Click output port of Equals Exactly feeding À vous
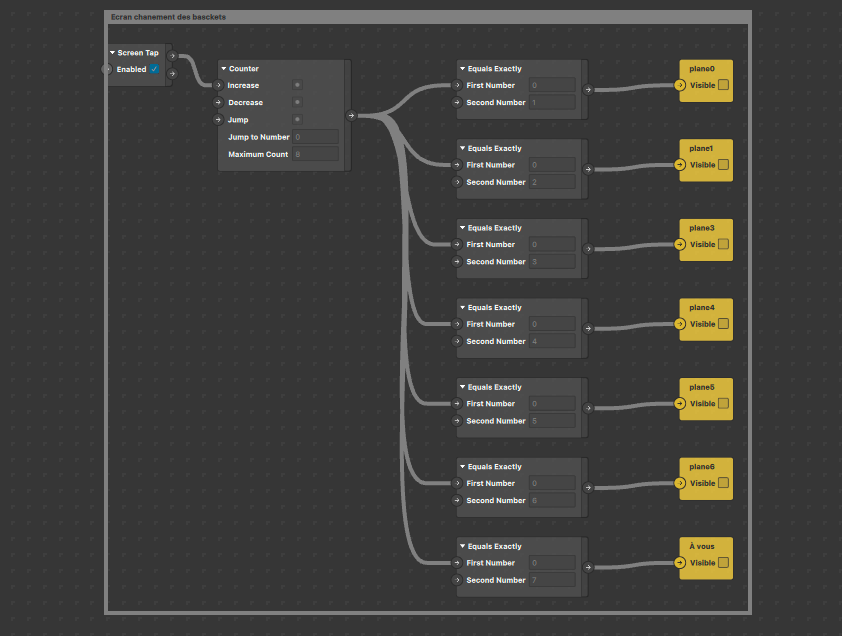The image size is (842, 636). tap(588, 567)
